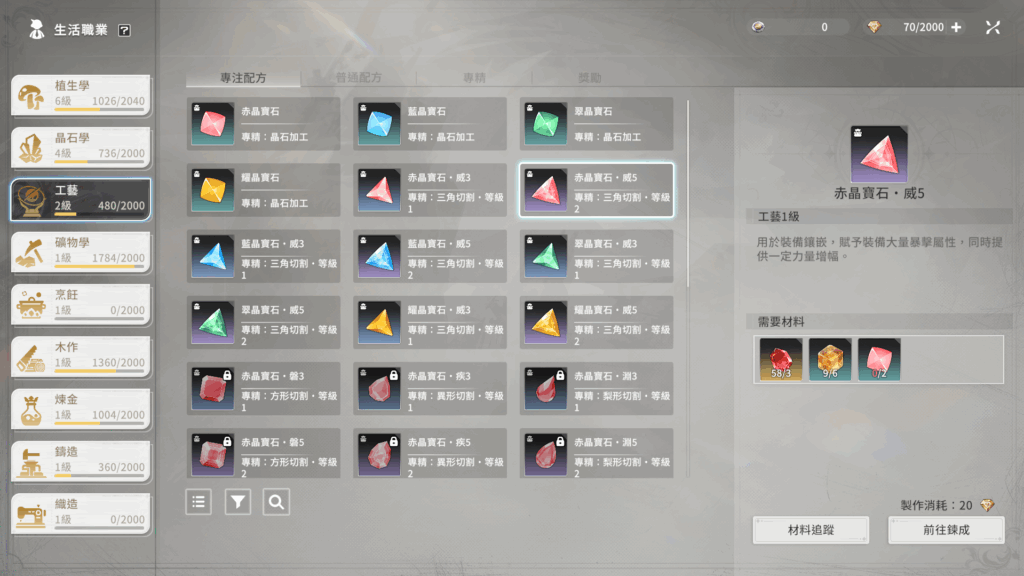Click the 58/3 red ore material

coord(781,359)
